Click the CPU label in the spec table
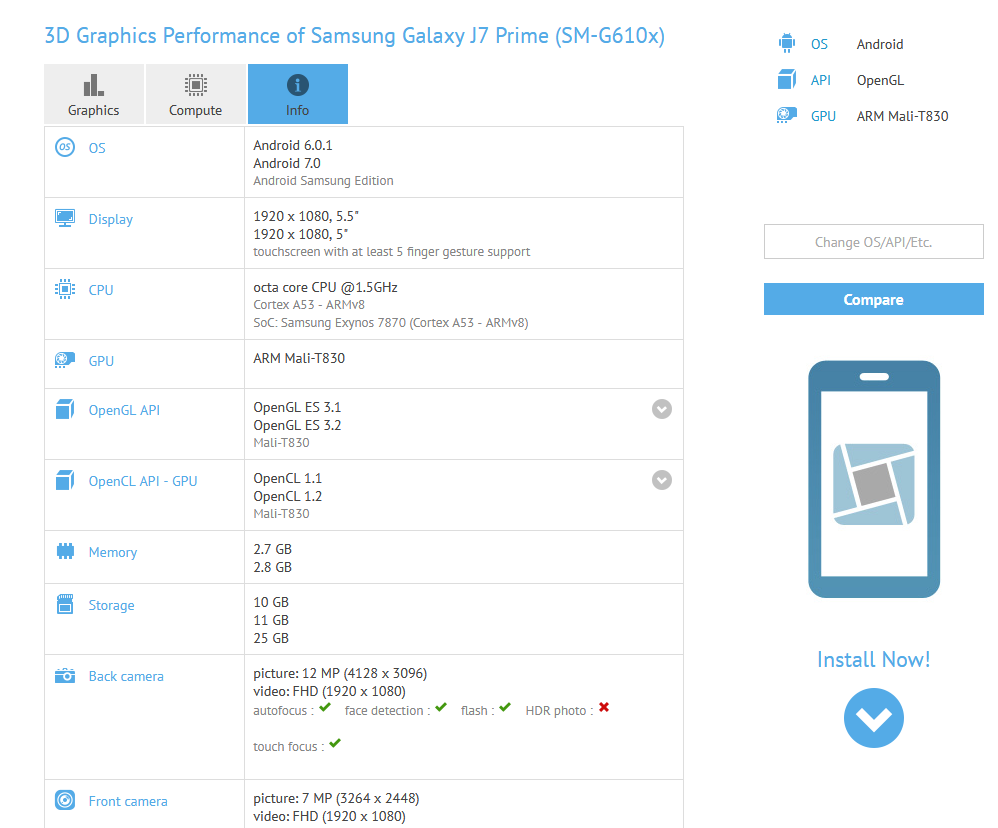998x828 pixels. (x=101, y=290)
